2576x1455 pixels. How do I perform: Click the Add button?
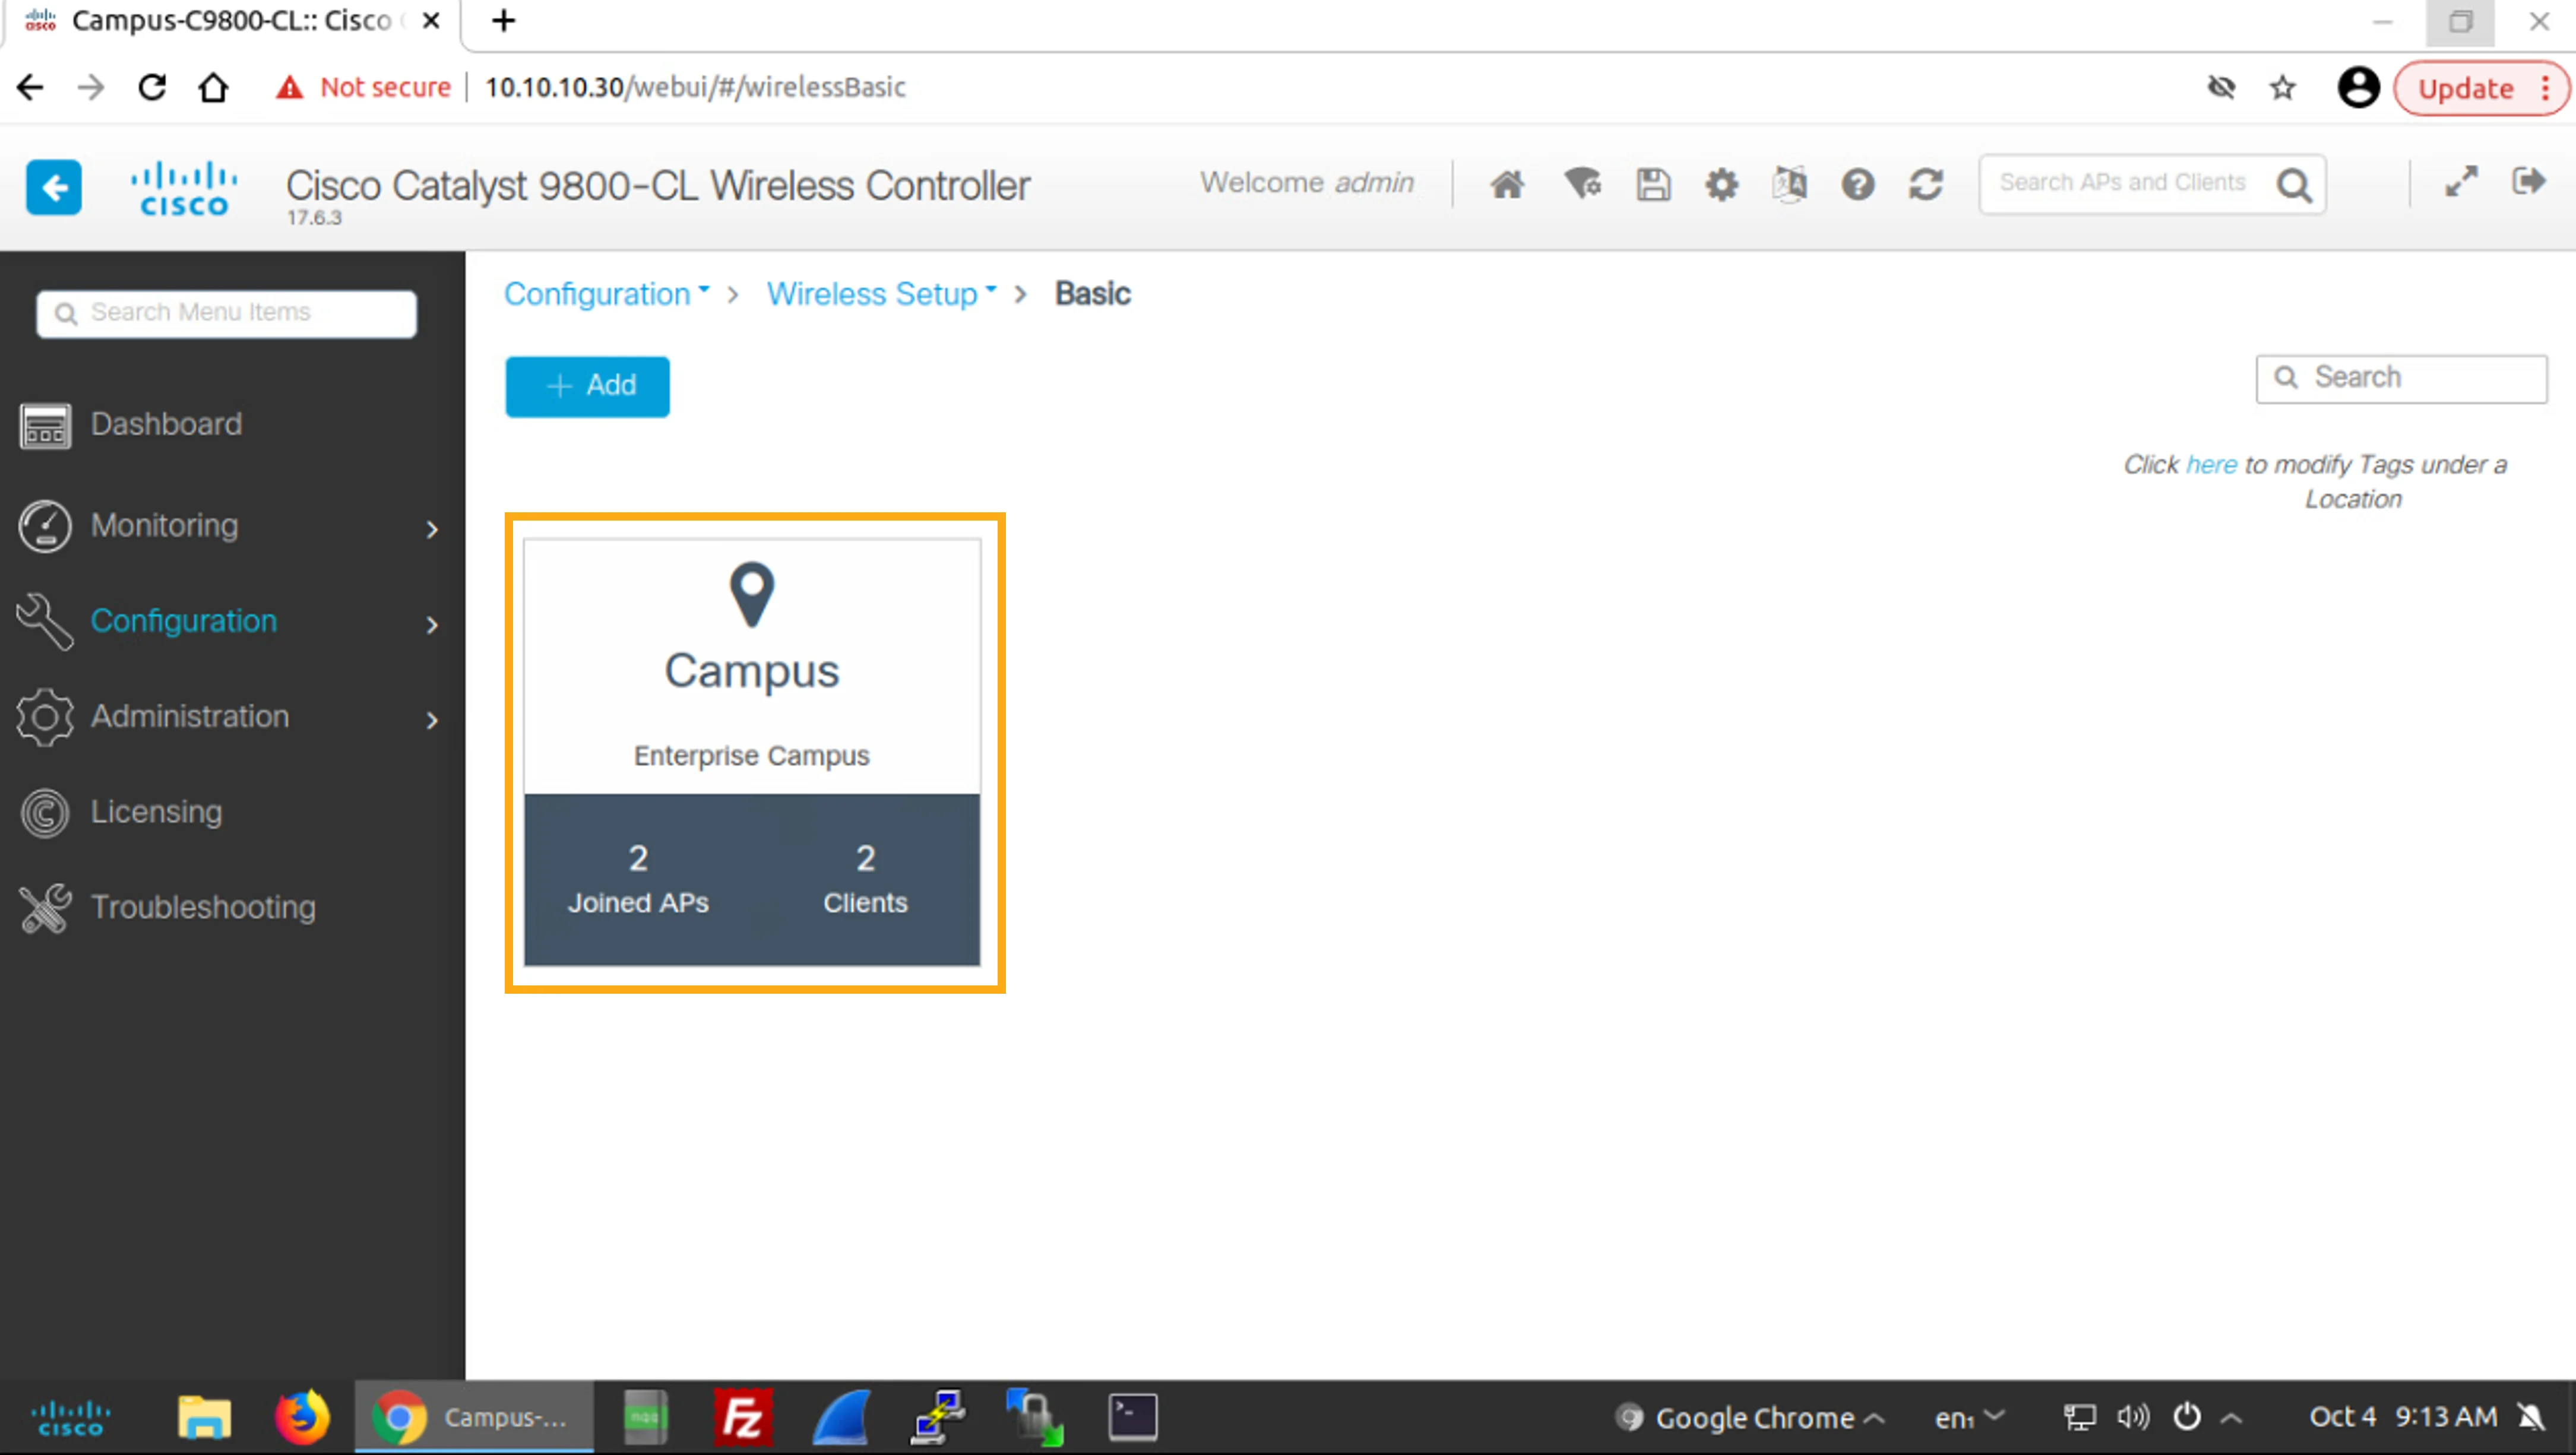click(588, 386)
